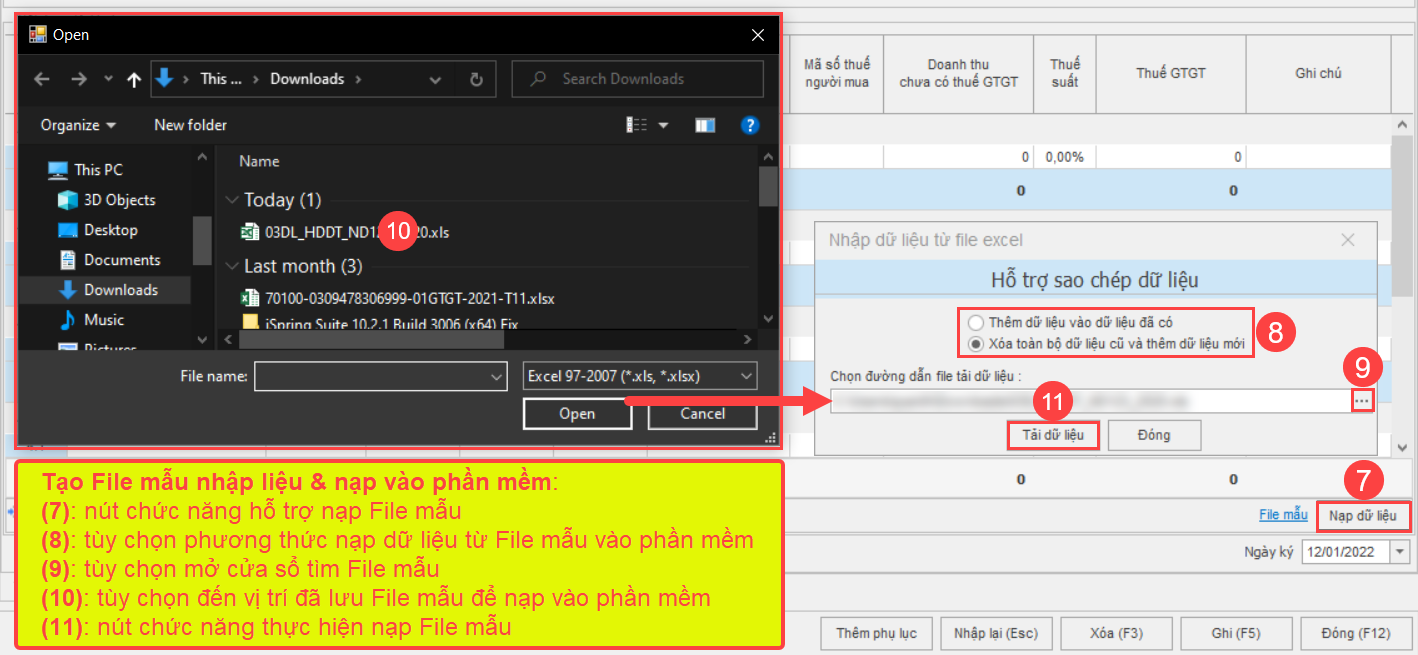Viewport: 1418px width, 655px height.
Task: Create a New folder
Action: click(x=190, y=125)
